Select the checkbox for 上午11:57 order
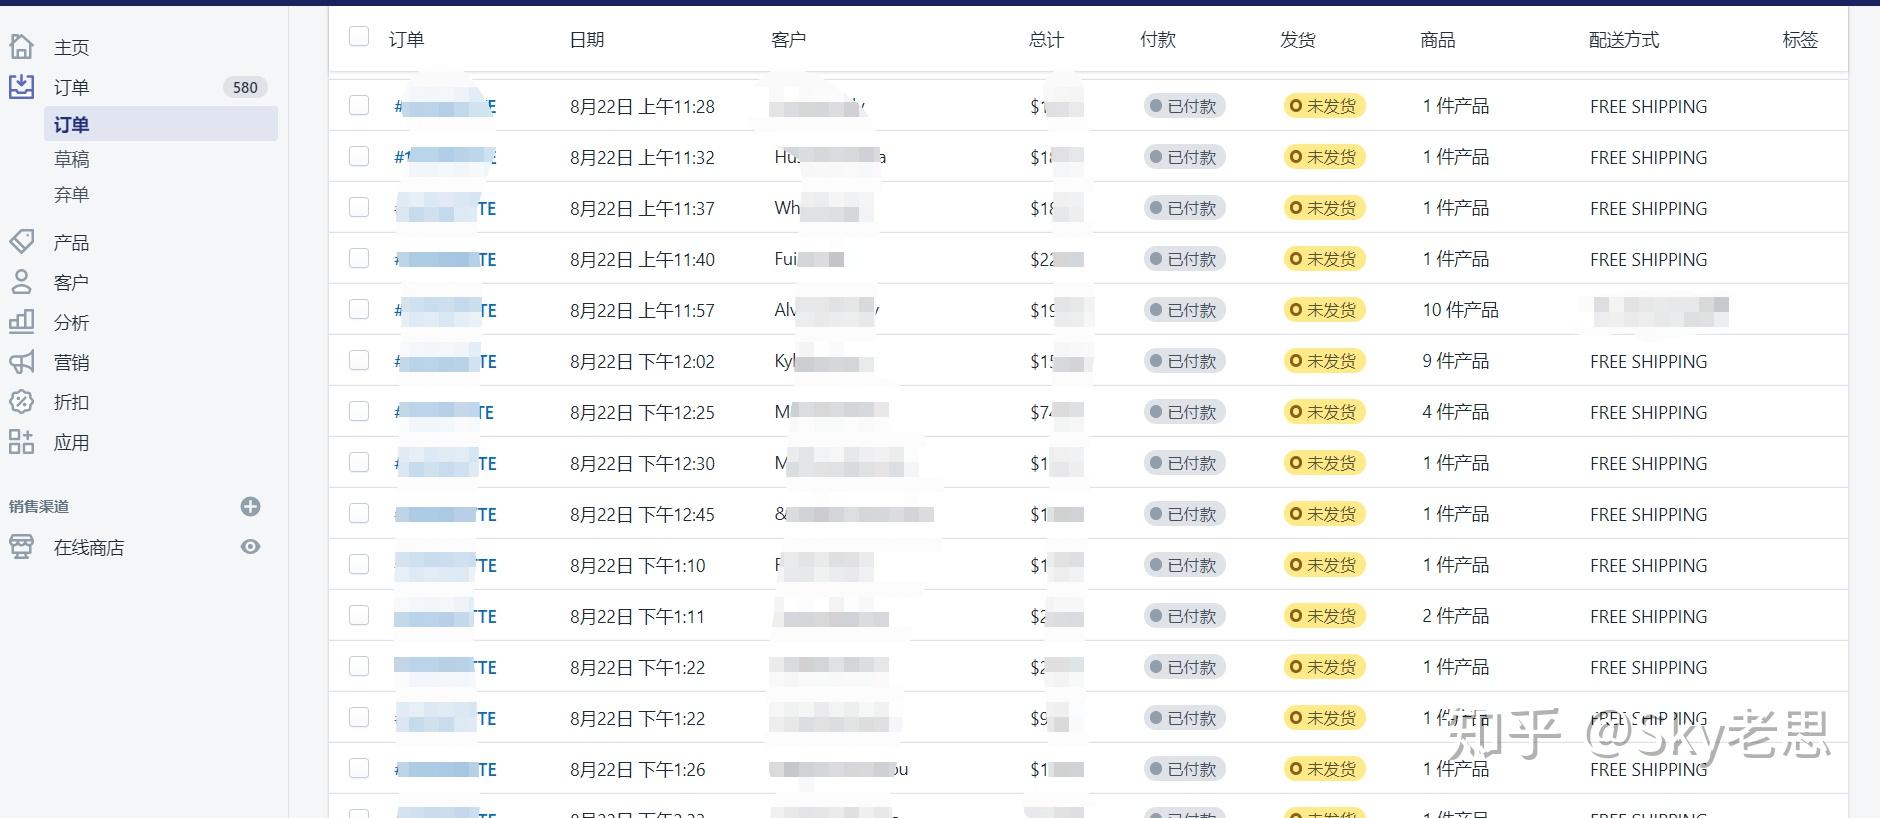The width and height of the screenshot is (1880, 818). click(359, 309)
